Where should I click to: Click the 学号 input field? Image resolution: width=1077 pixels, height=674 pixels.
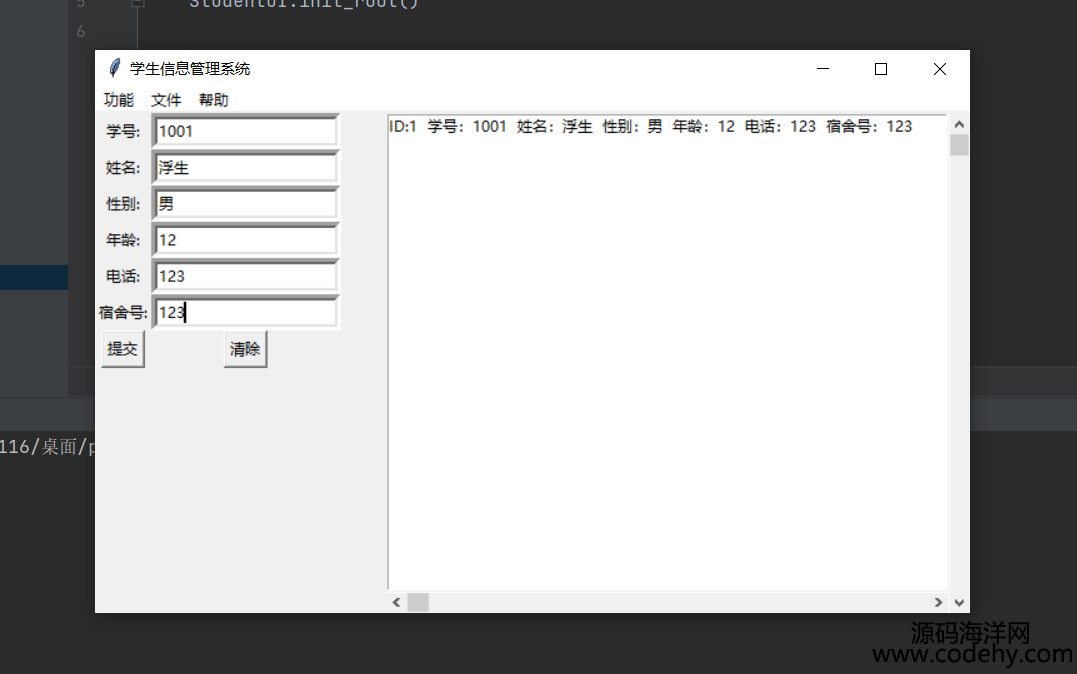pos(246,131)
